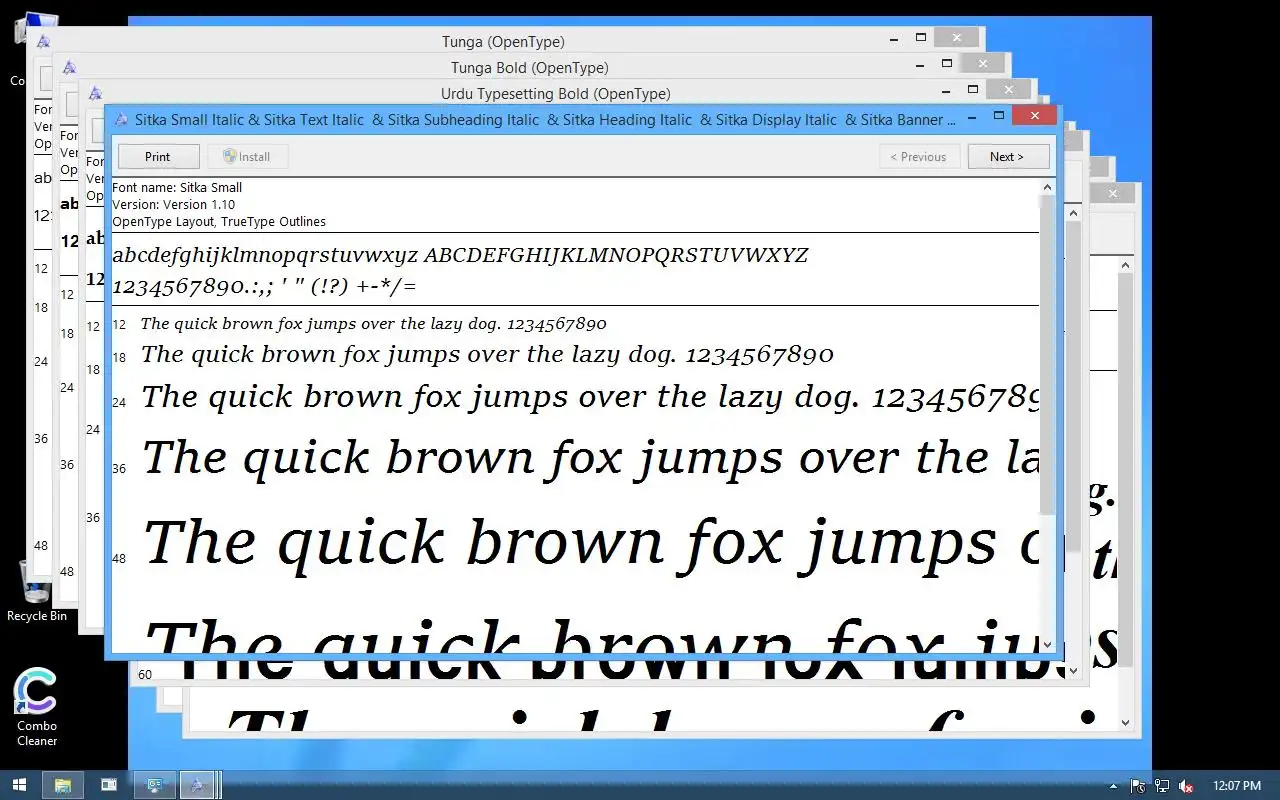Click the Install button with shield icon
The width and height of the screenshot is (1280, 800).
[247, 156]
